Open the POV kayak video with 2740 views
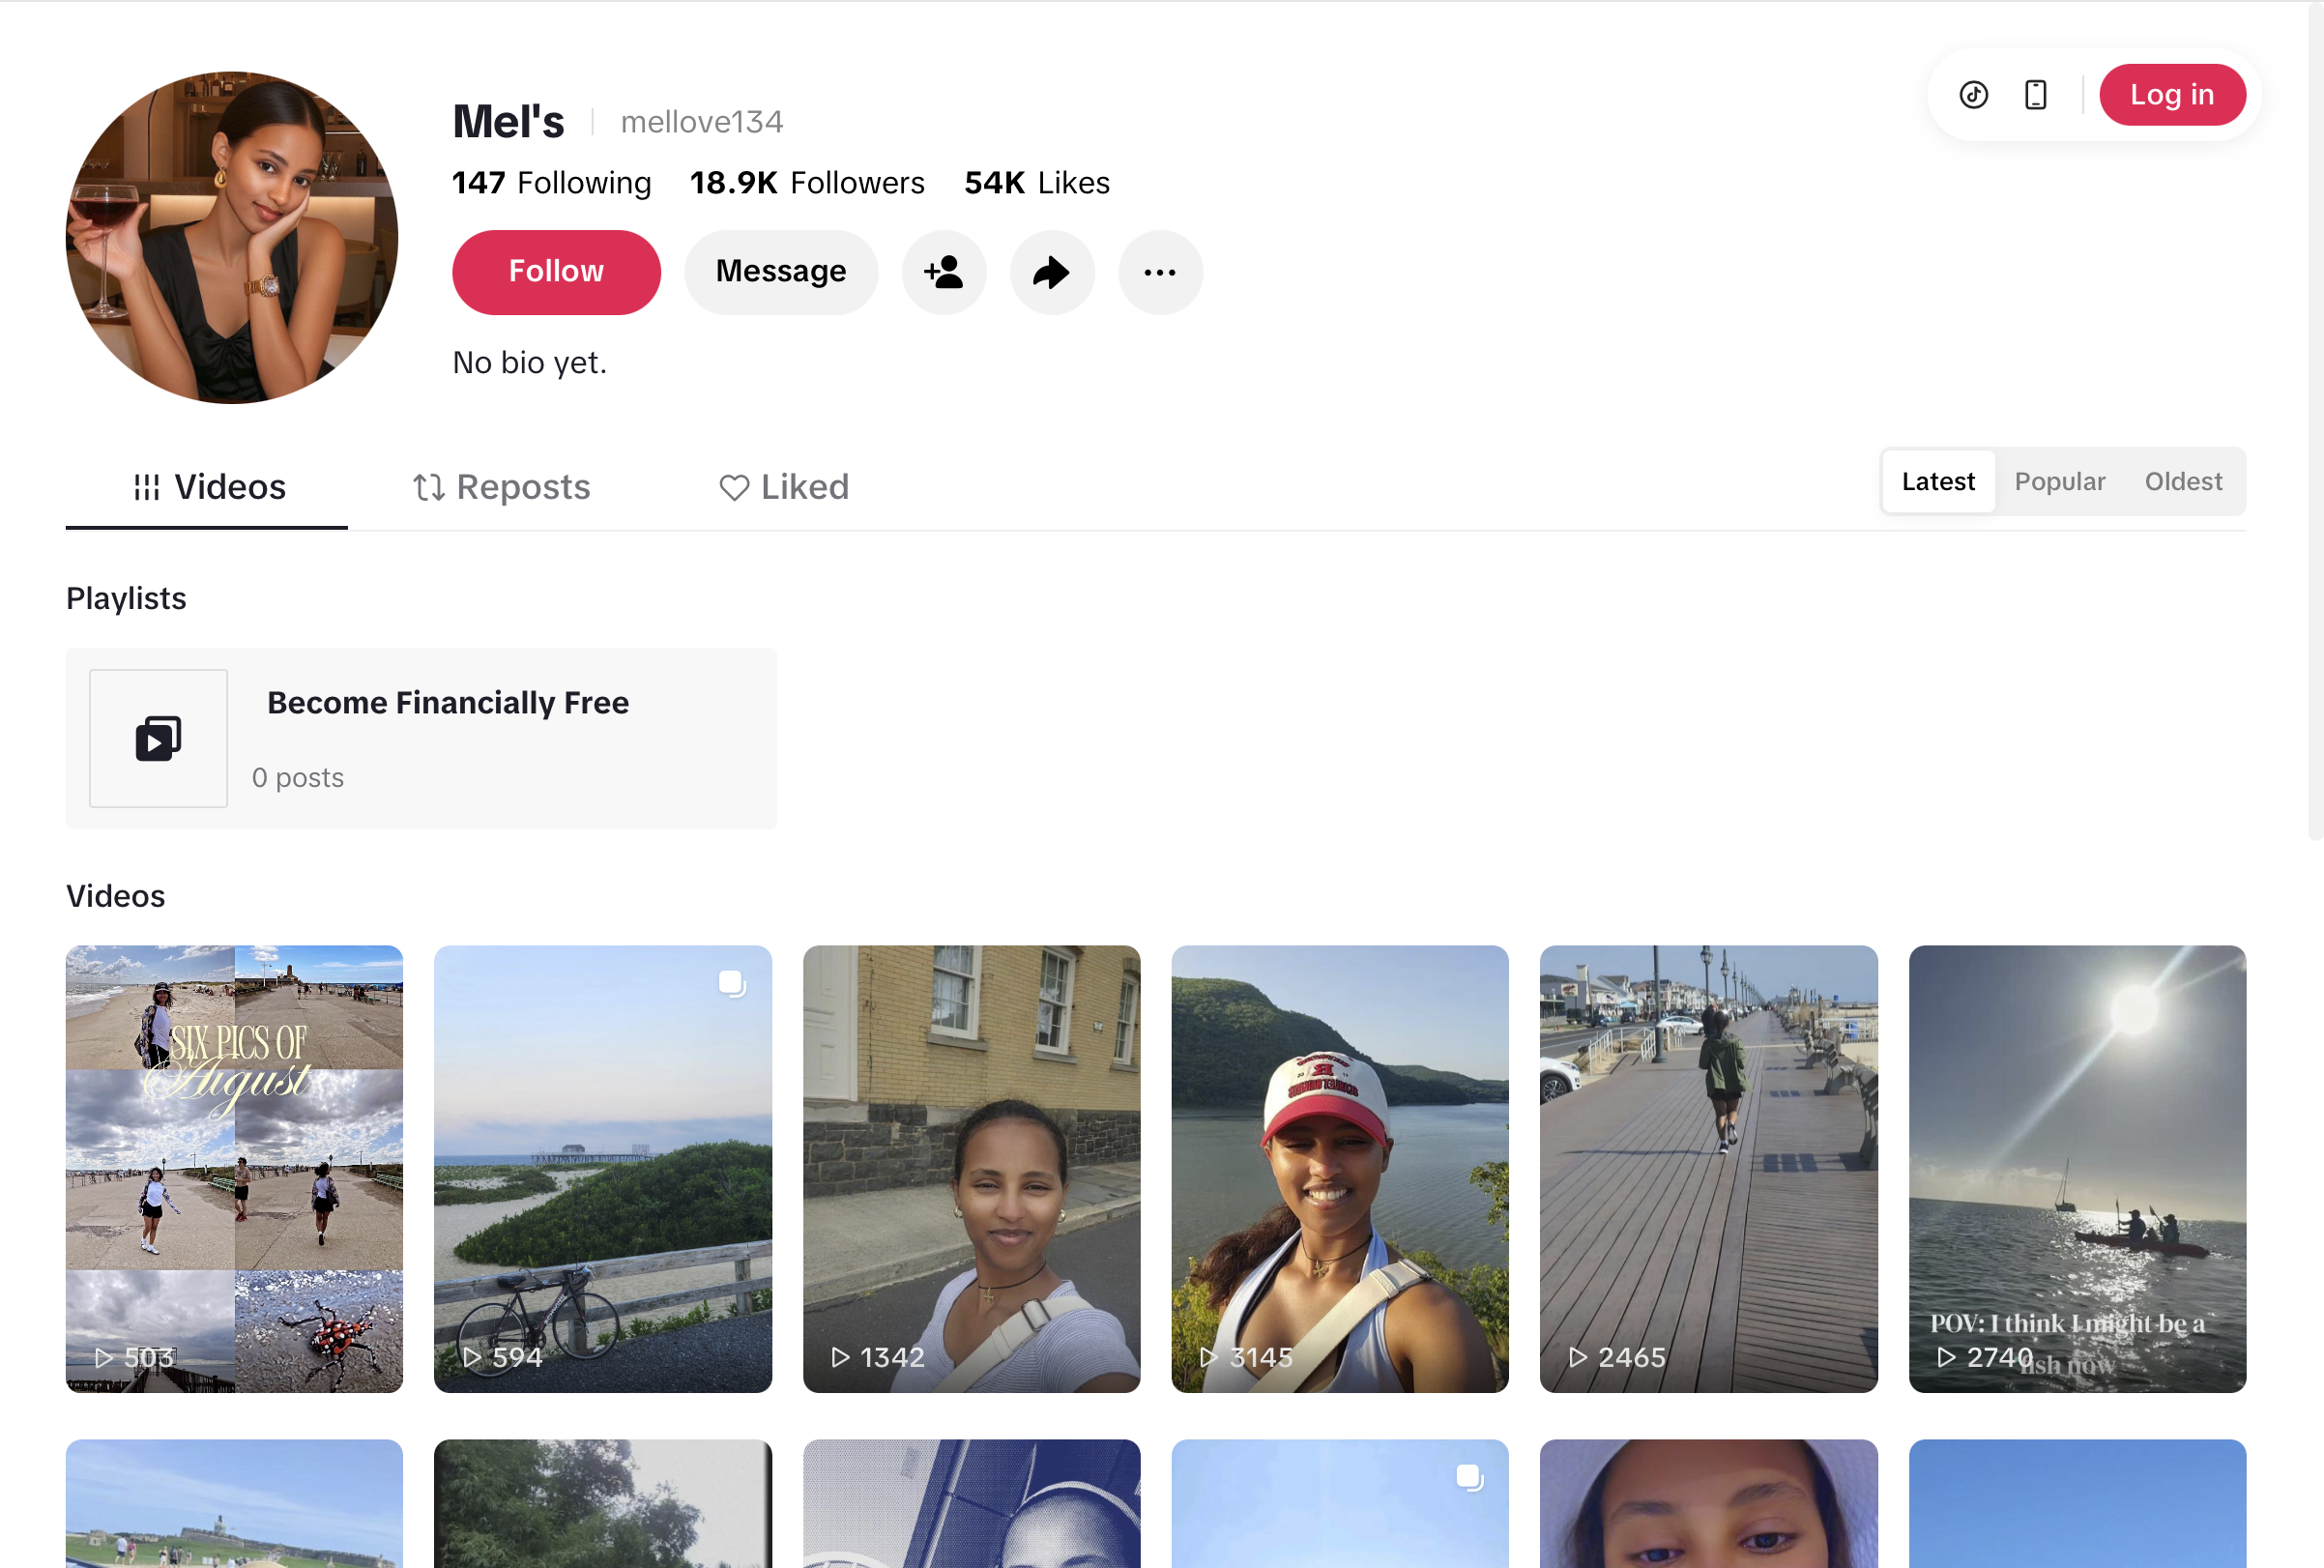Screen dimensions: 2324x1568 2077,1168
